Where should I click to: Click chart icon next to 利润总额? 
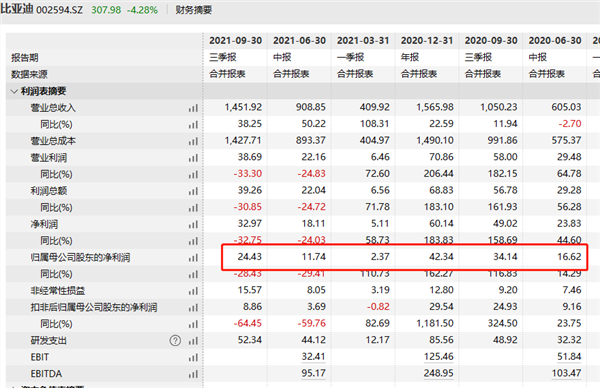193,191
